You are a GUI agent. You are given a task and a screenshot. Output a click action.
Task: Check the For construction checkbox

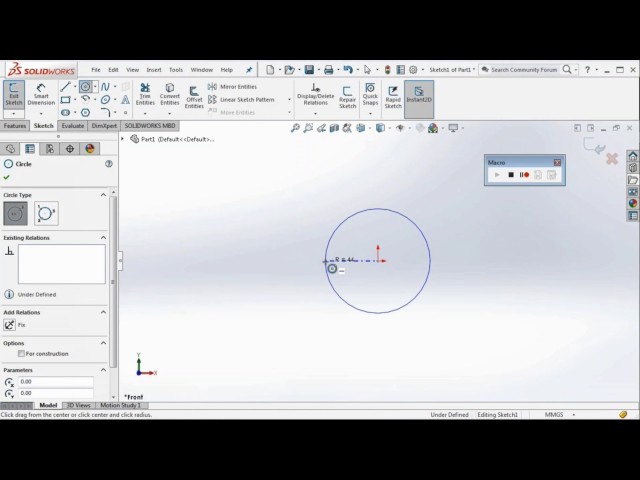click(x=21, y=354)
